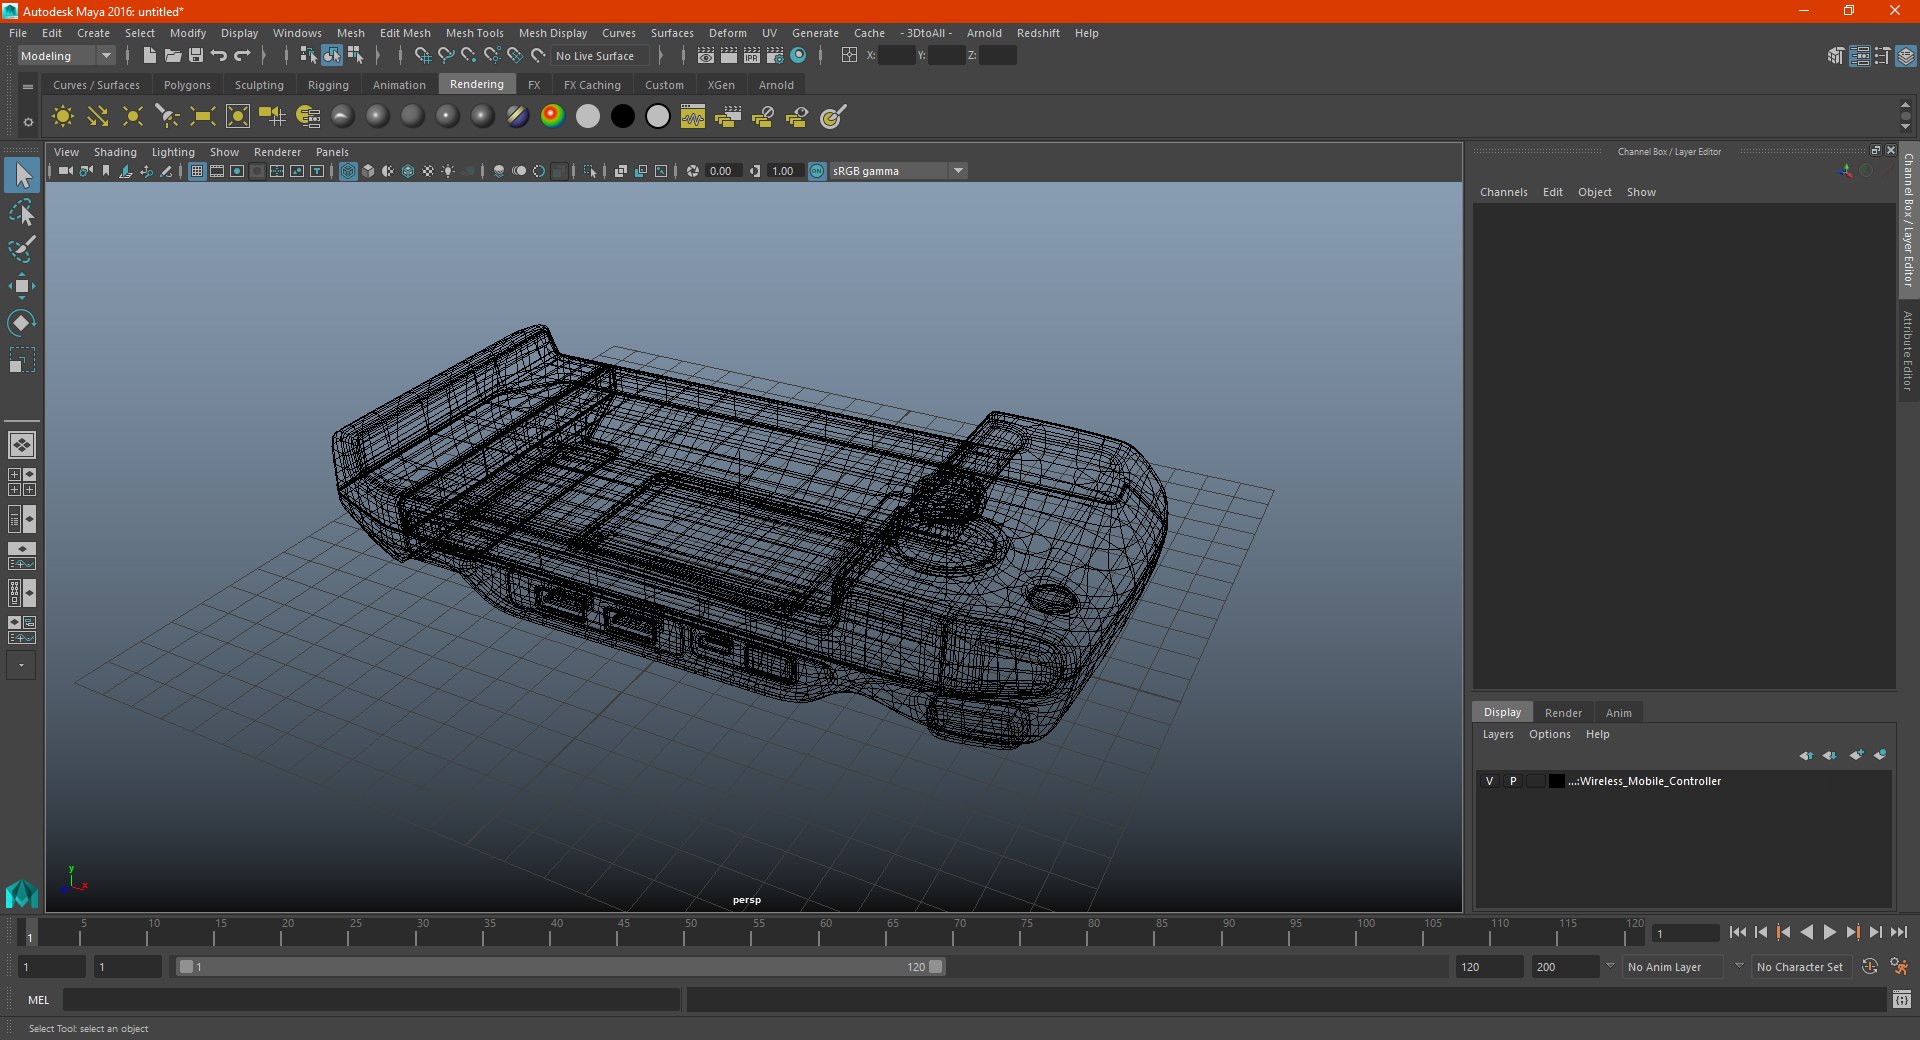This screenshot has height=1040, width=1920.
Task: Create new empty display layer icon
Action: coord(1856,755)
